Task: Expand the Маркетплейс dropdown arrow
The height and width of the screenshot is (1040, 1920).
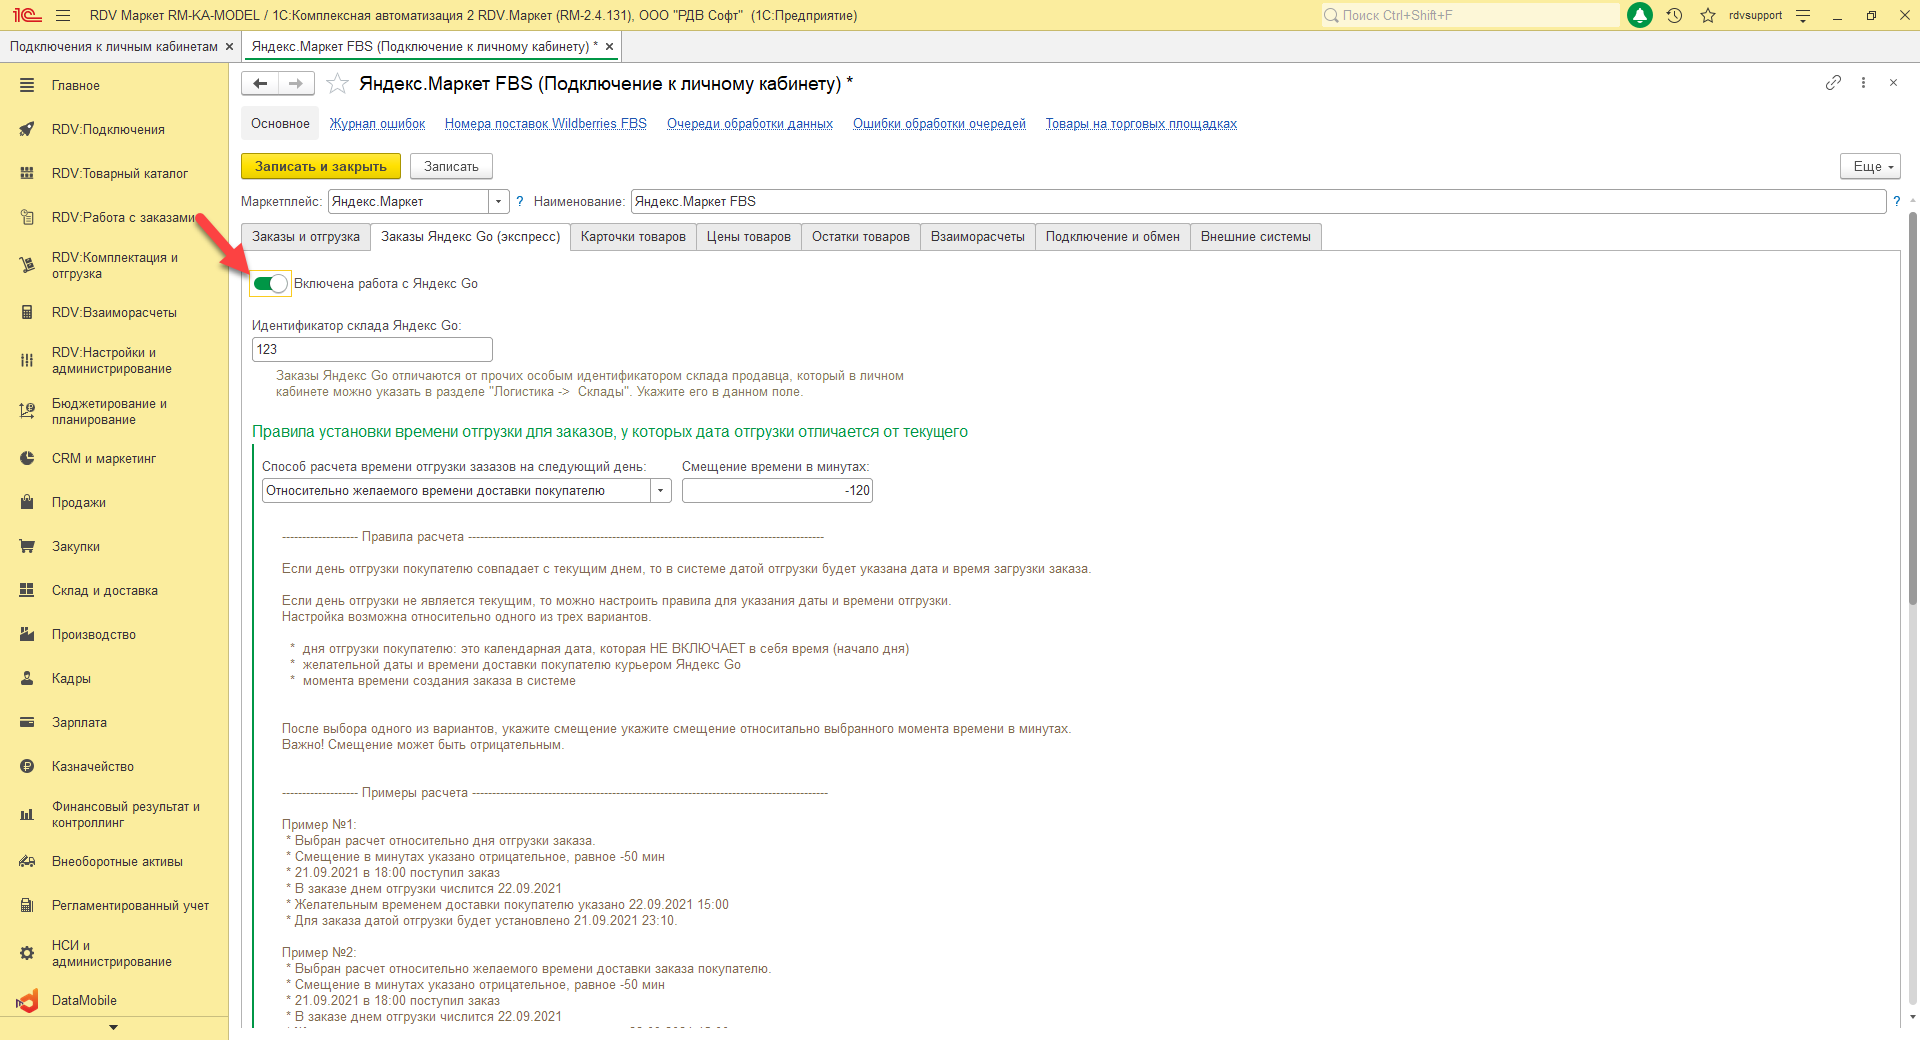Action: tap(498, 202)
